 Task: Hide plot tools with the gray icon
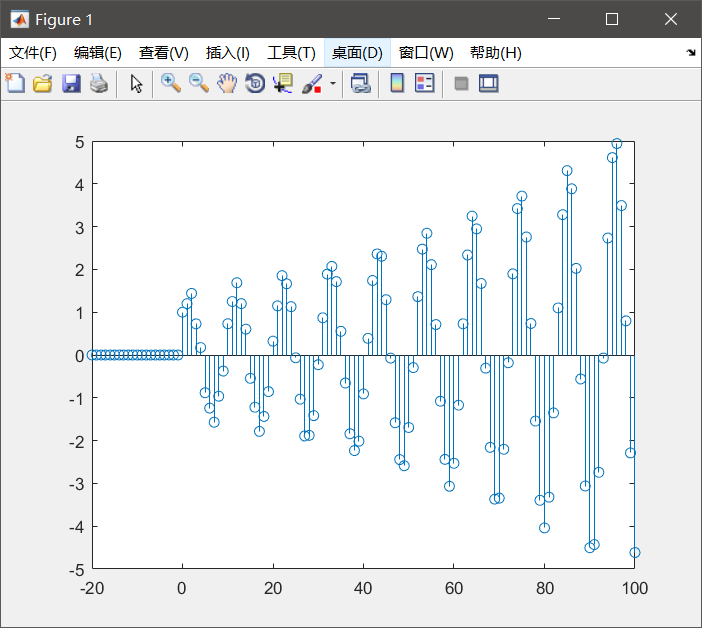(461, 83)
